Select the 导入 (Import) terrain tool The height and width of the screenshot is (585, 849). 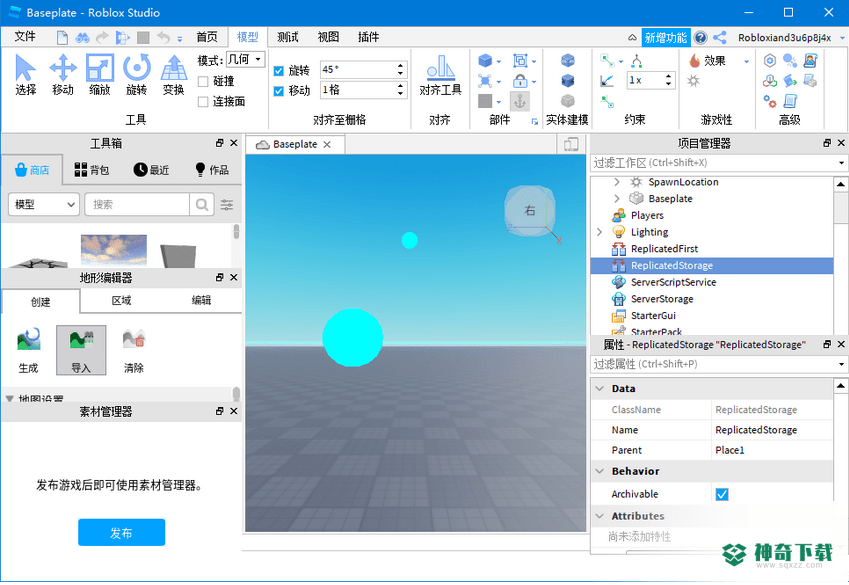(81, 350)
